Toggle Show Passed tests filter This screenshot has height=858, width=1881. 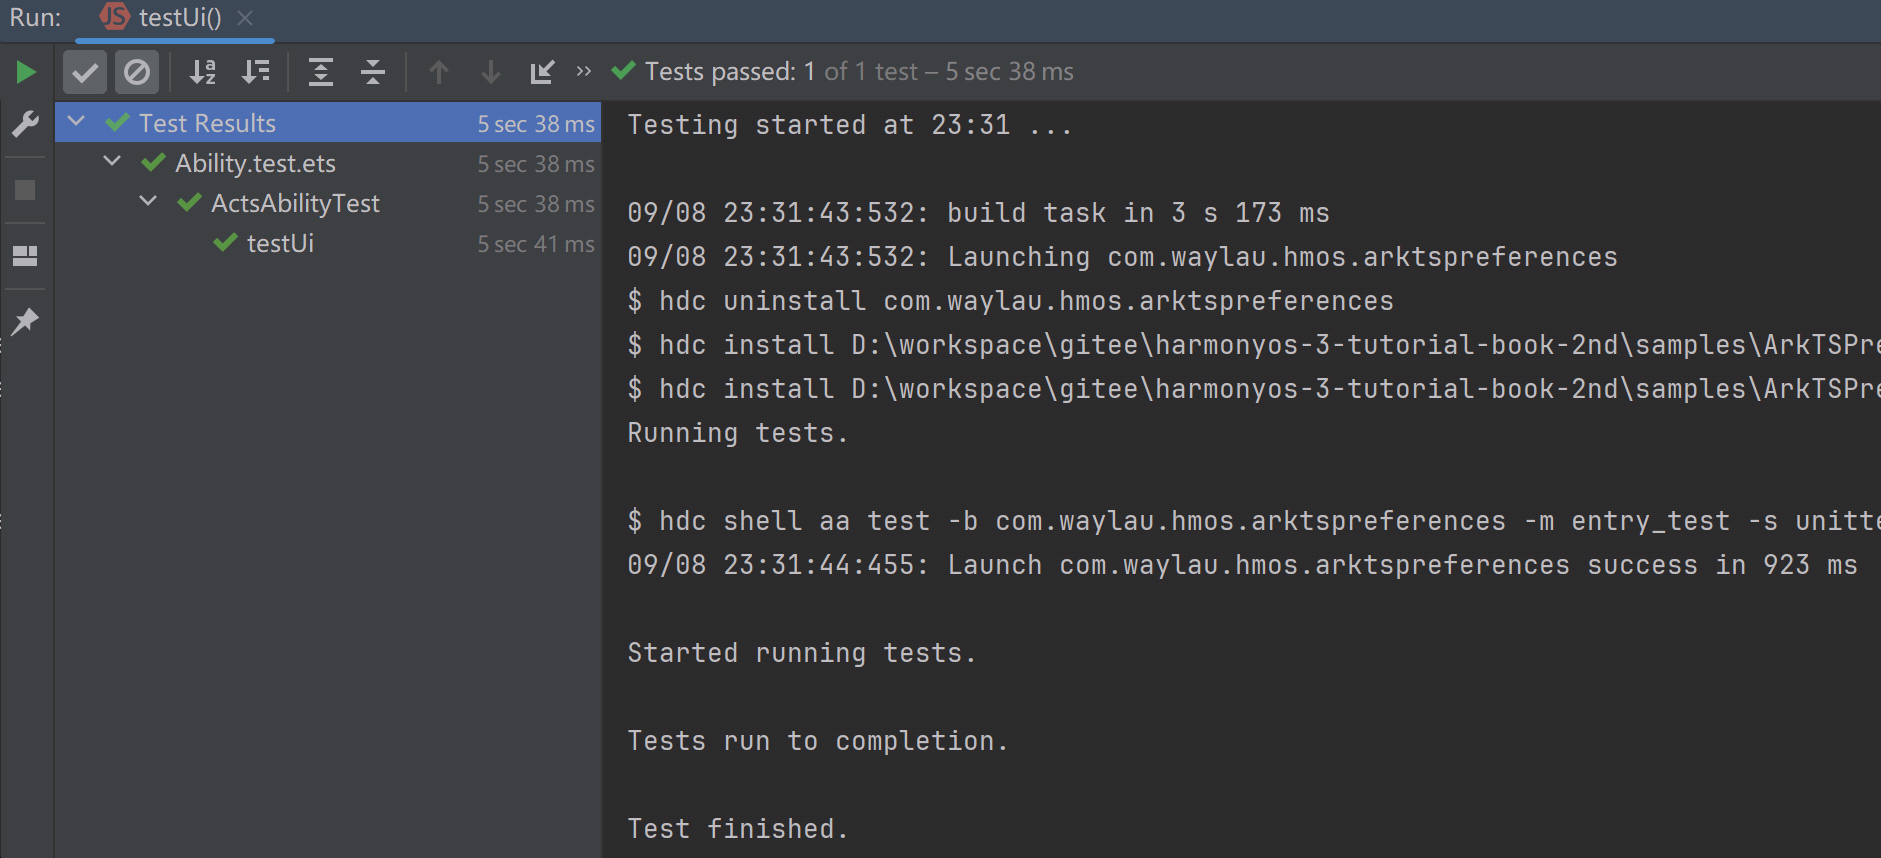click(85, 72)
